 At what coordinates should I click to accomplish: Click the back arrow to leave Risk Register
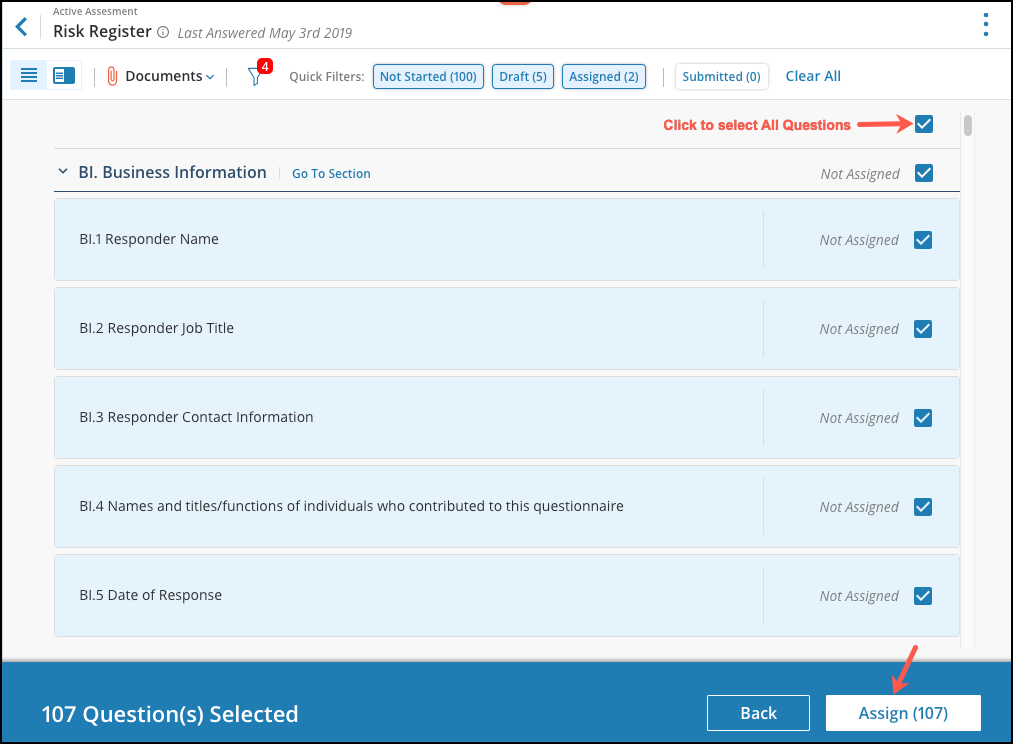point(22,26)
